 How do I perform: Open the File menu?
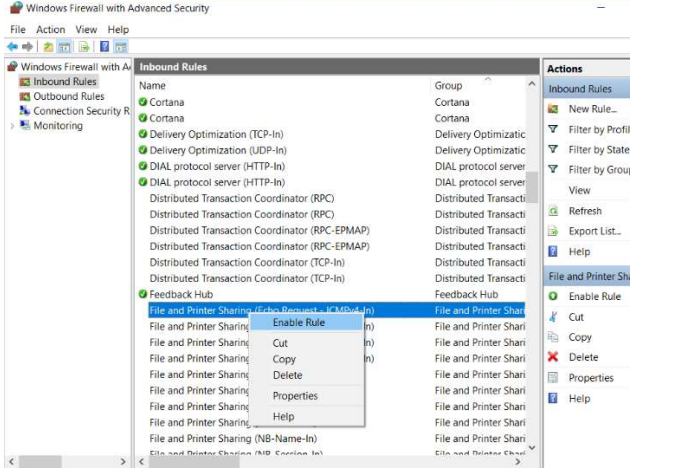click(x=18, y=29)
